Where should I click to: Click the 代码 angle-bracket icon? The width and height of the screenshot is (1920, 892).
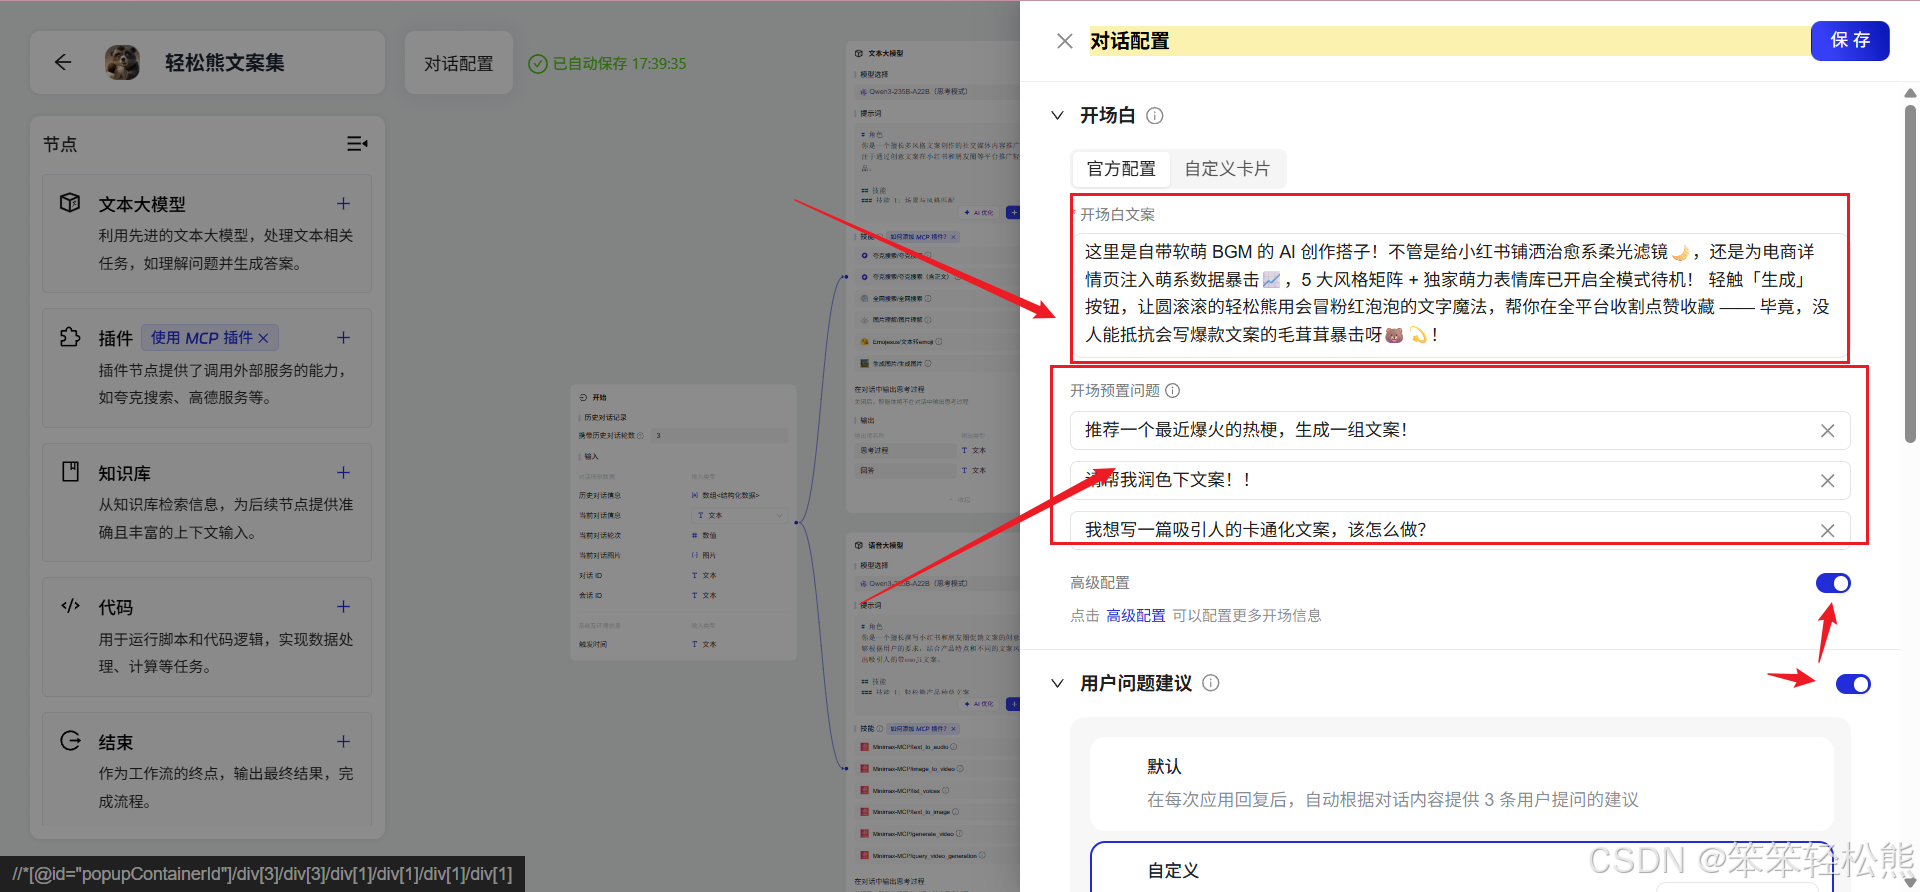point(70,606)
